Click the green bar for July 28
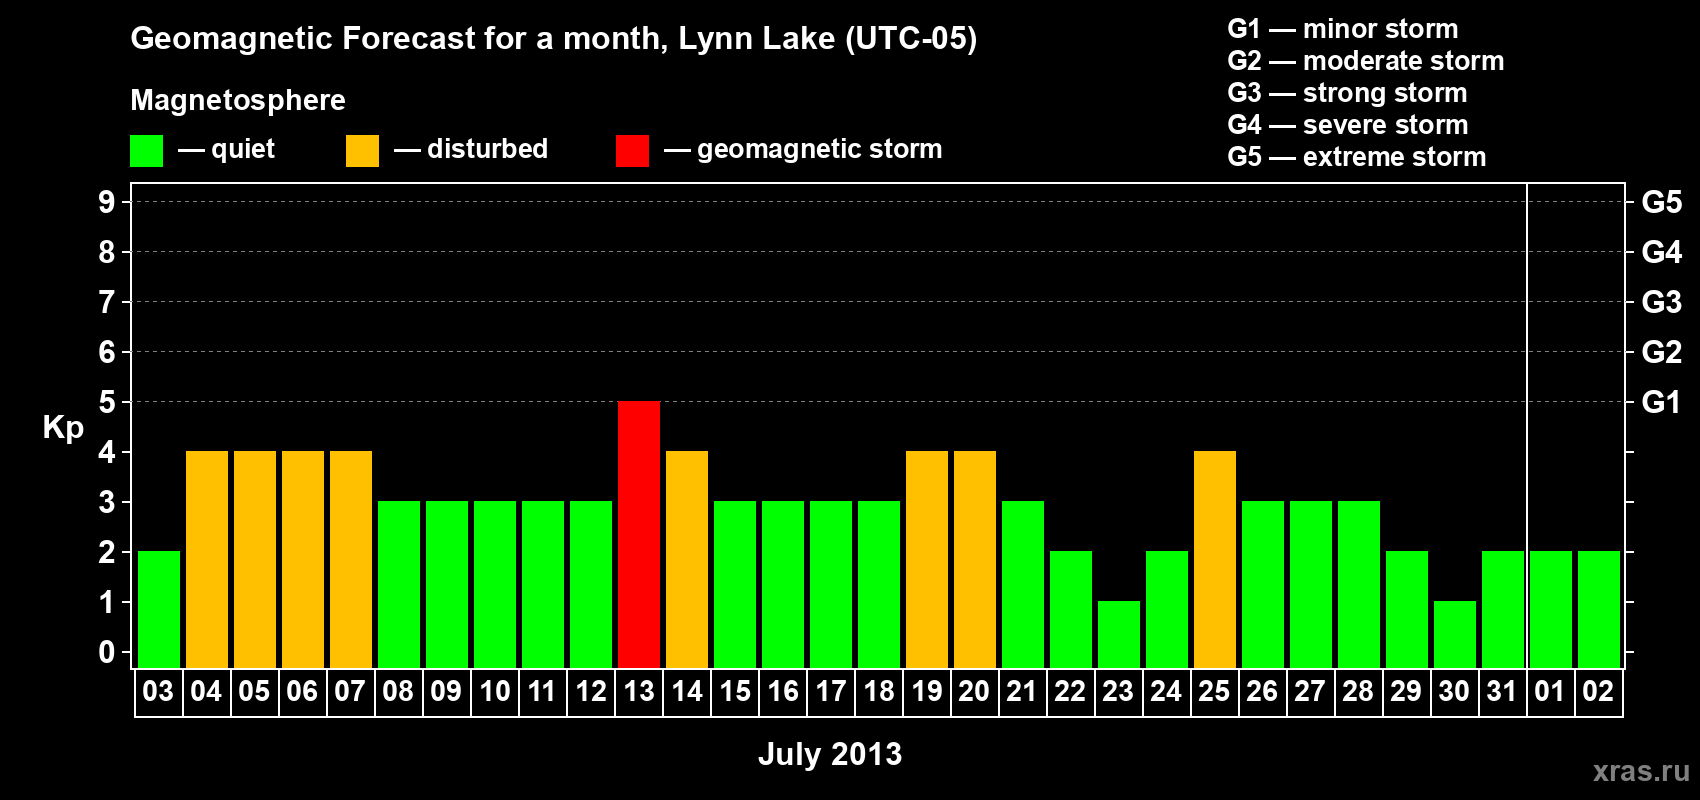Viewport: 1700px width, 800px height. click(1359, 584)
